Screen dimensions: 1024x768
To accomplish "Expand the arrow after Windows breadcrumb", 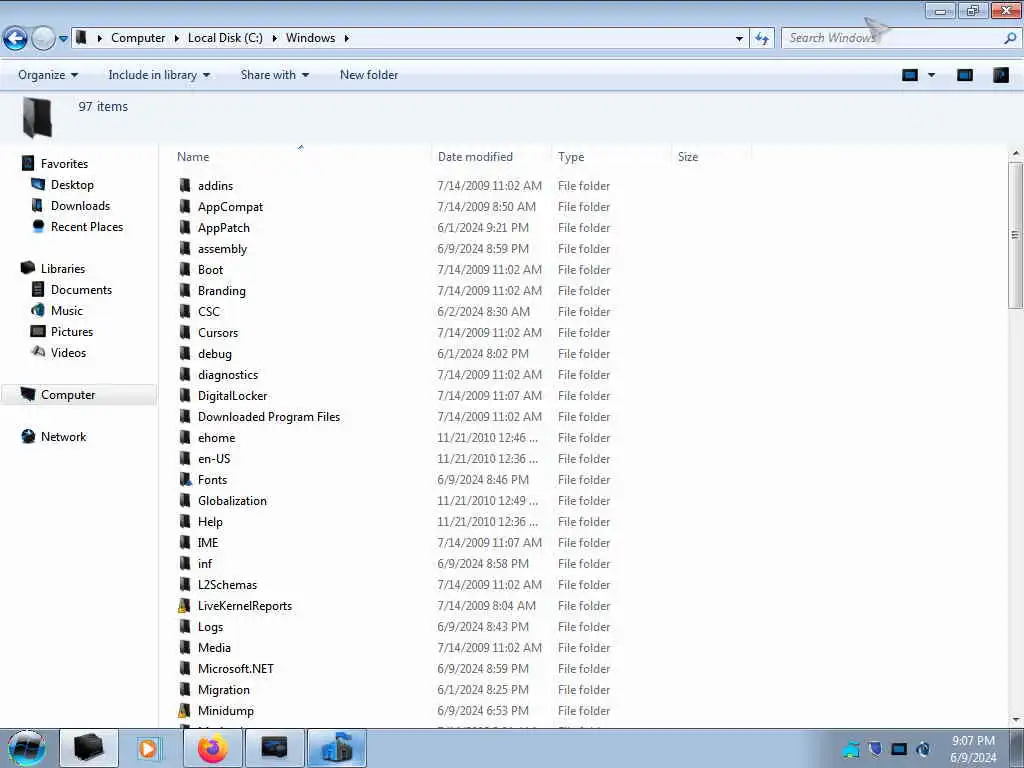I will tap(347, 39).
